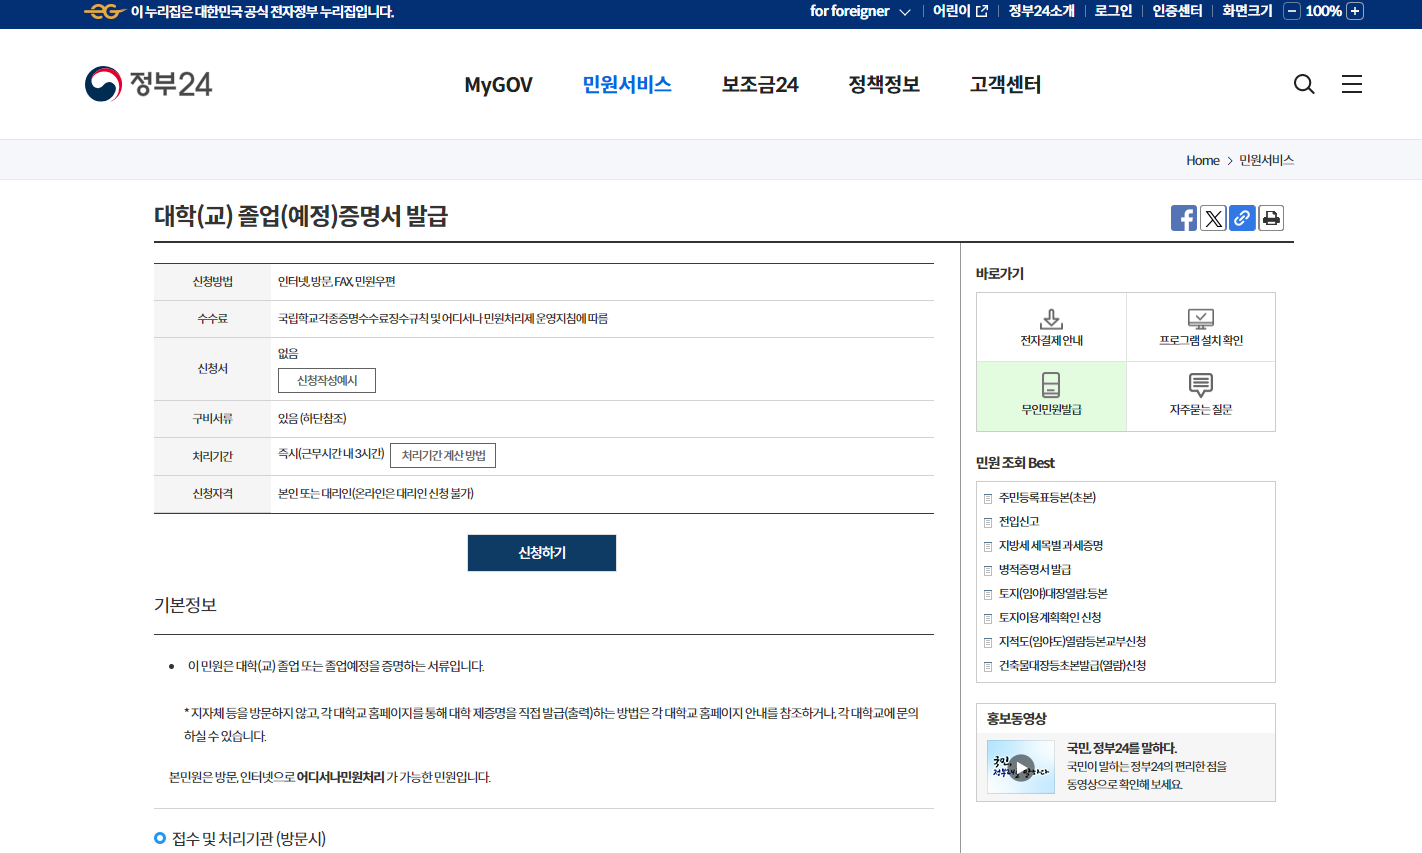
Task: Print this page
Action: (x=1271, y=217)
